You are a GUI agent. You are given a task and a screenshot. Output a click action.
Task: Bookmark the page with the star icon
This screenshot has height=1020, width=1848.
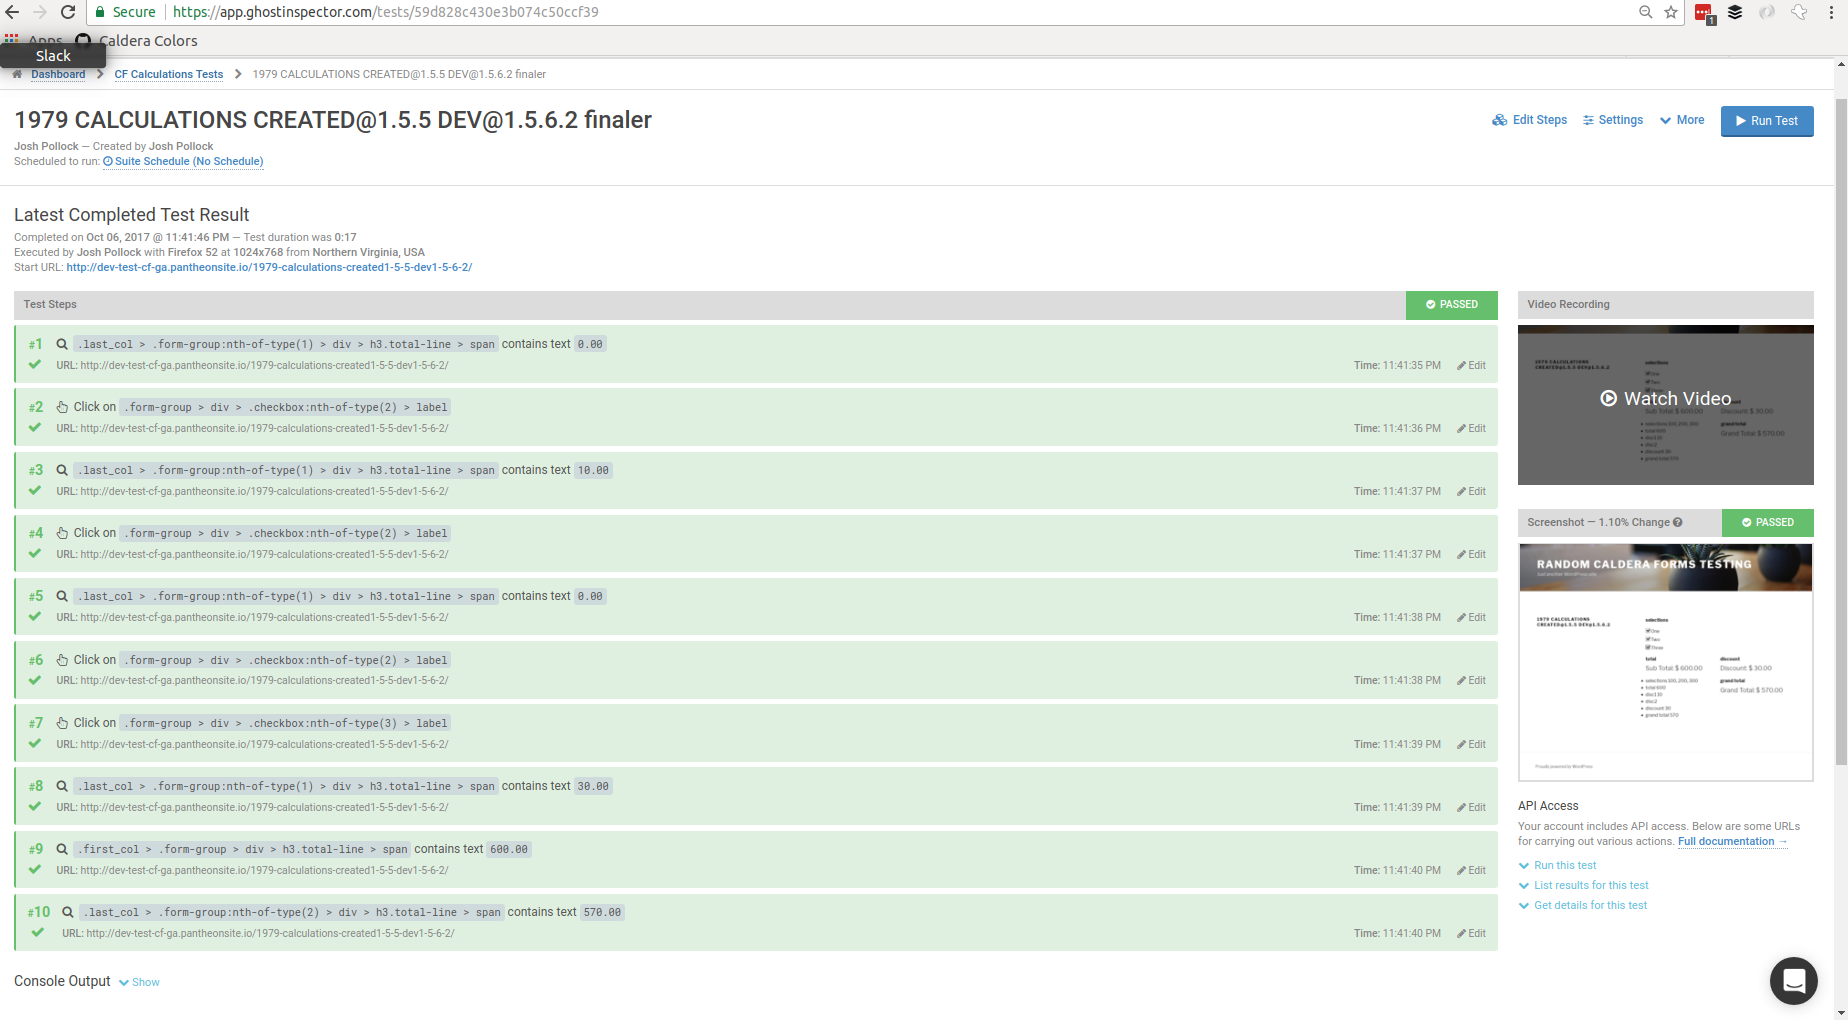[1670, 12]
